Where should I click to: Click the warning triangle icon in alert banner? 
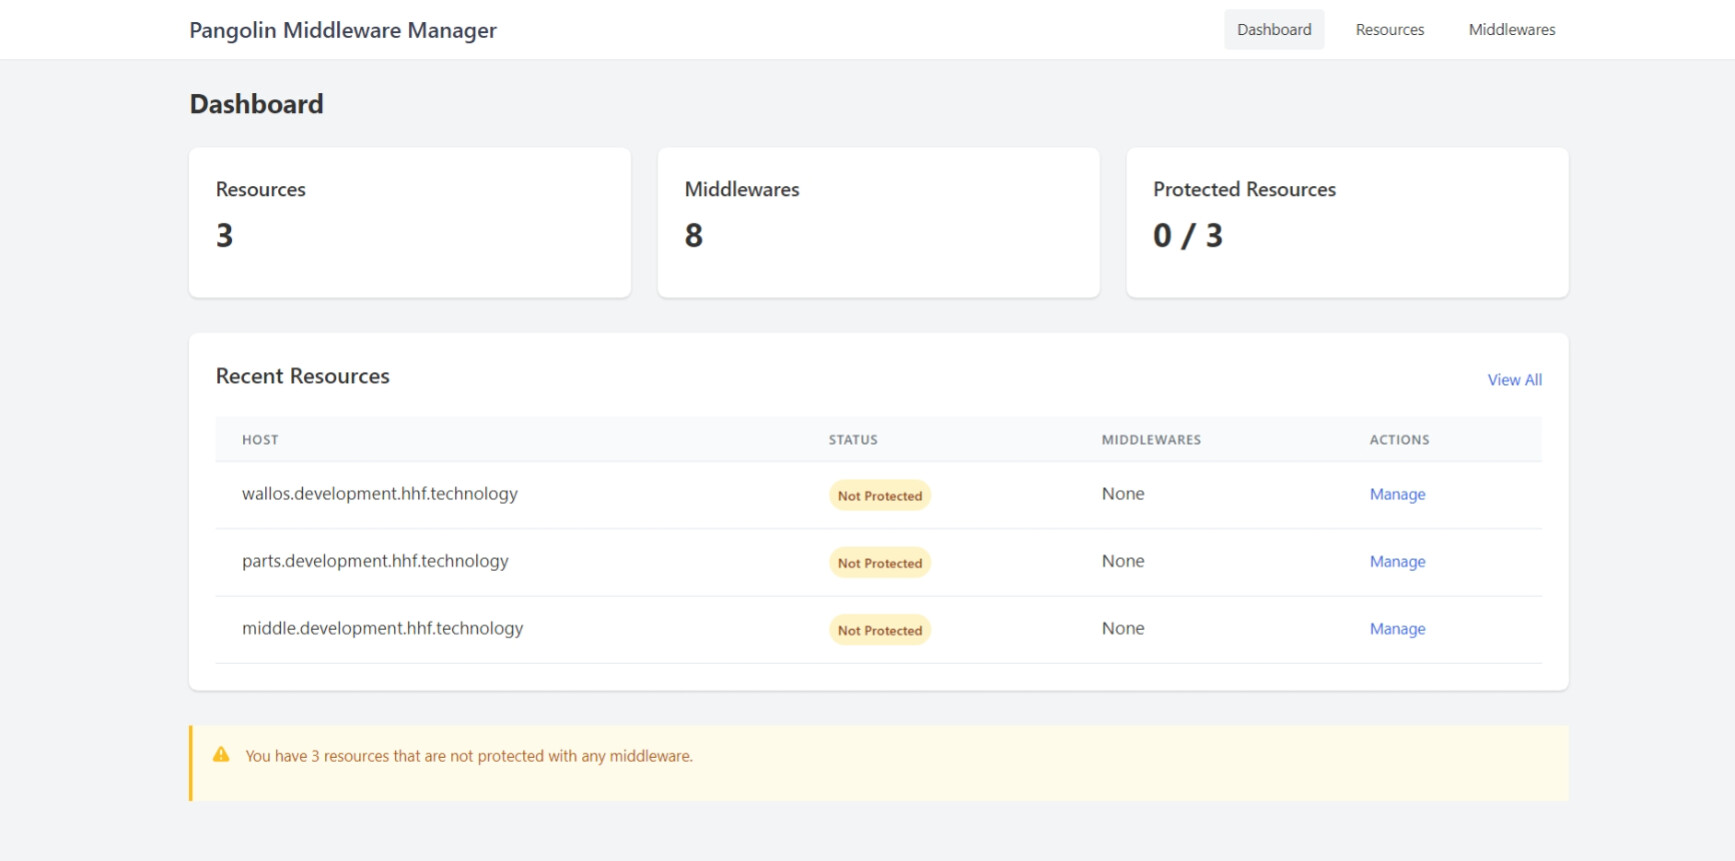(x=221, y=755)
